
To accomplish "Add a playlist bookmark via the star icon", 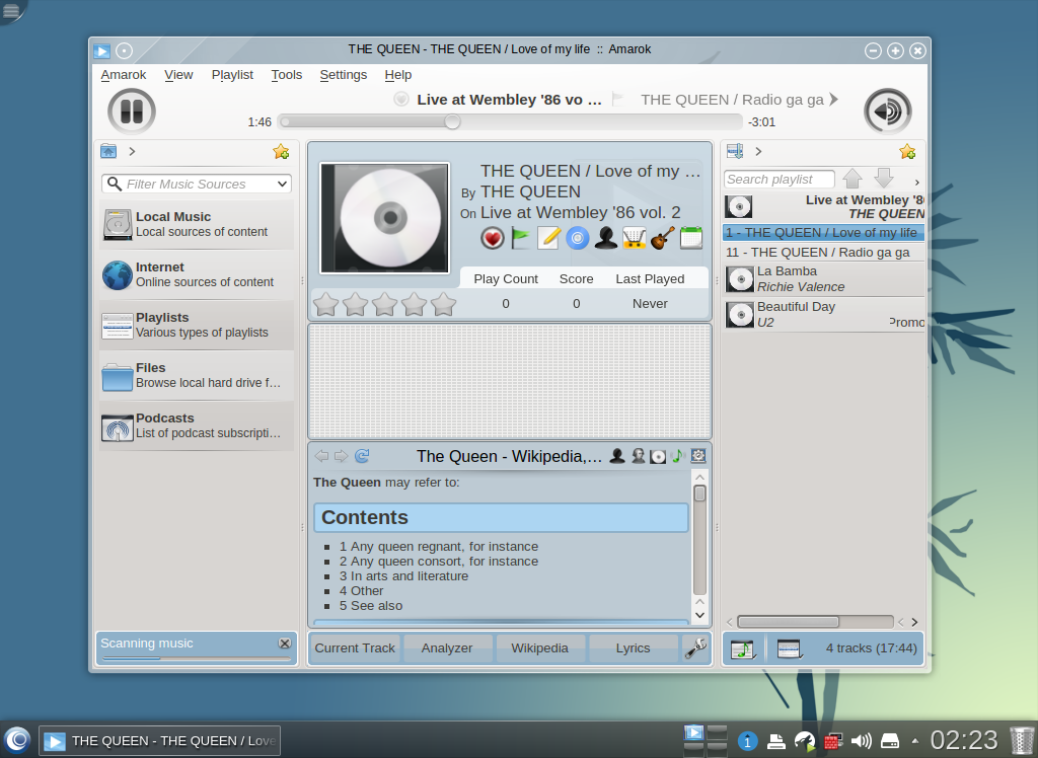I will coord(907,152).
